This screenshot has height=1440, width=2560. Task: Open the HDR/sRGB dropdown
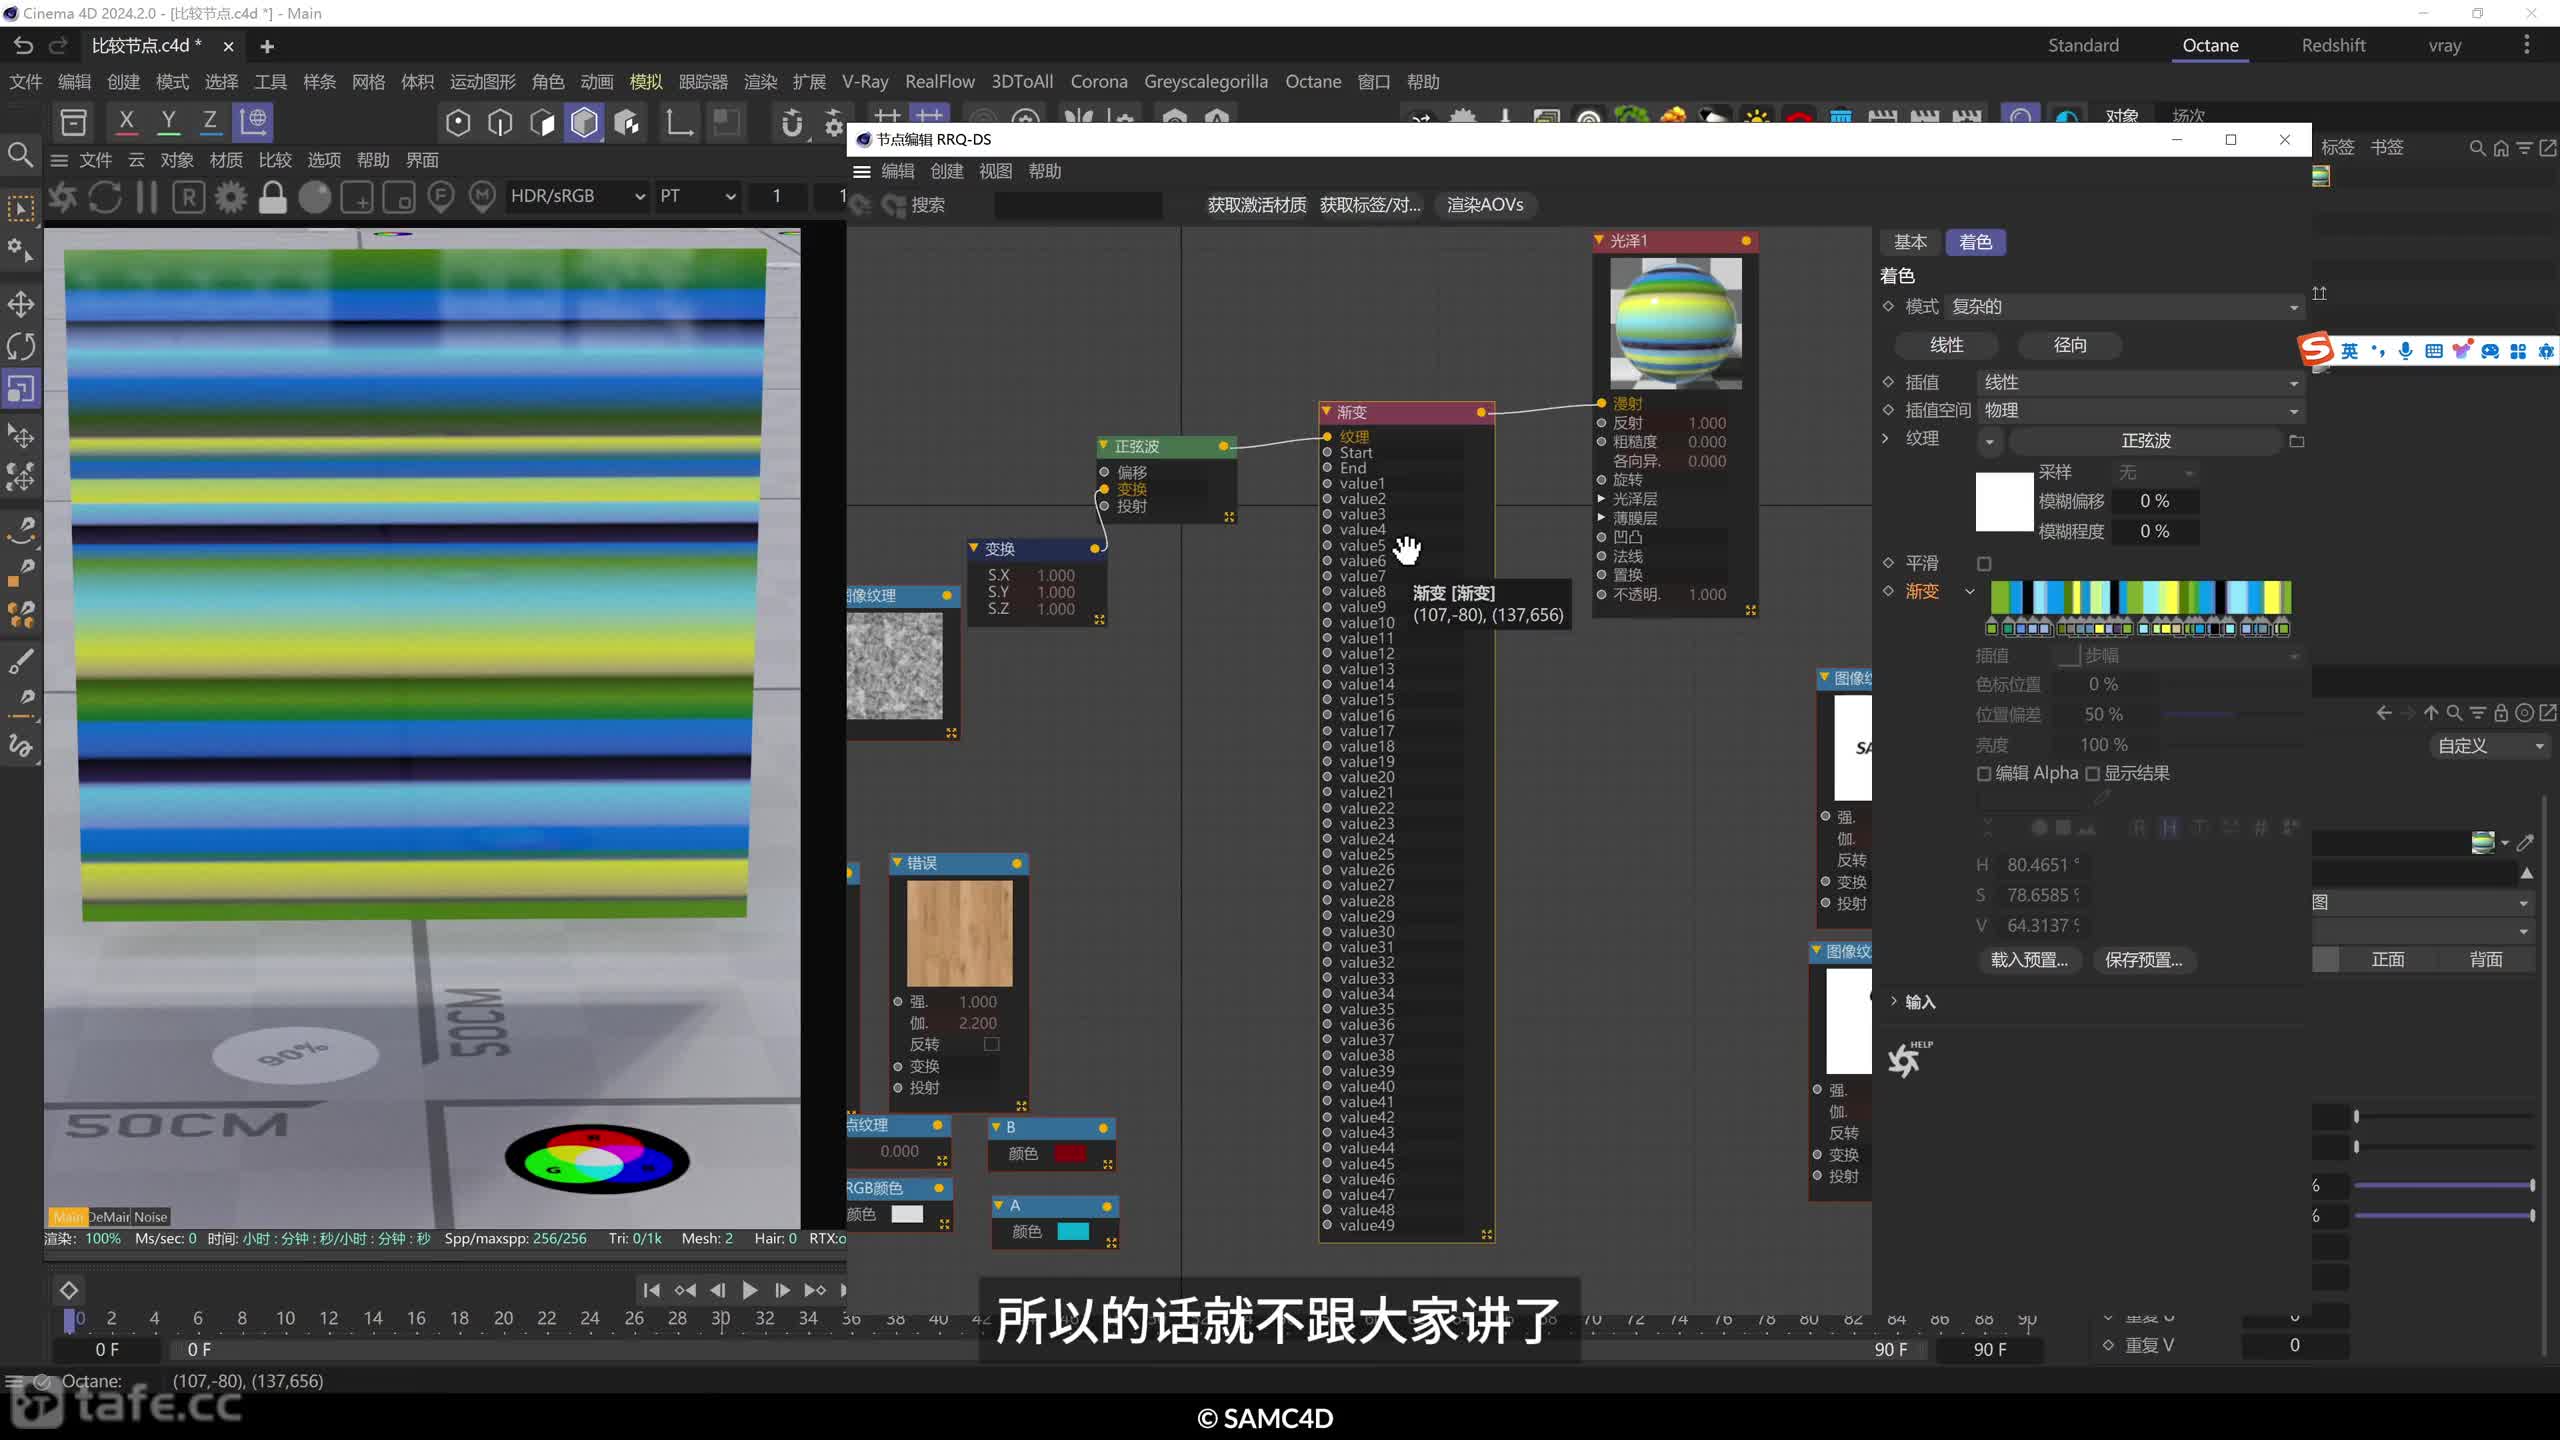(577, 197)
